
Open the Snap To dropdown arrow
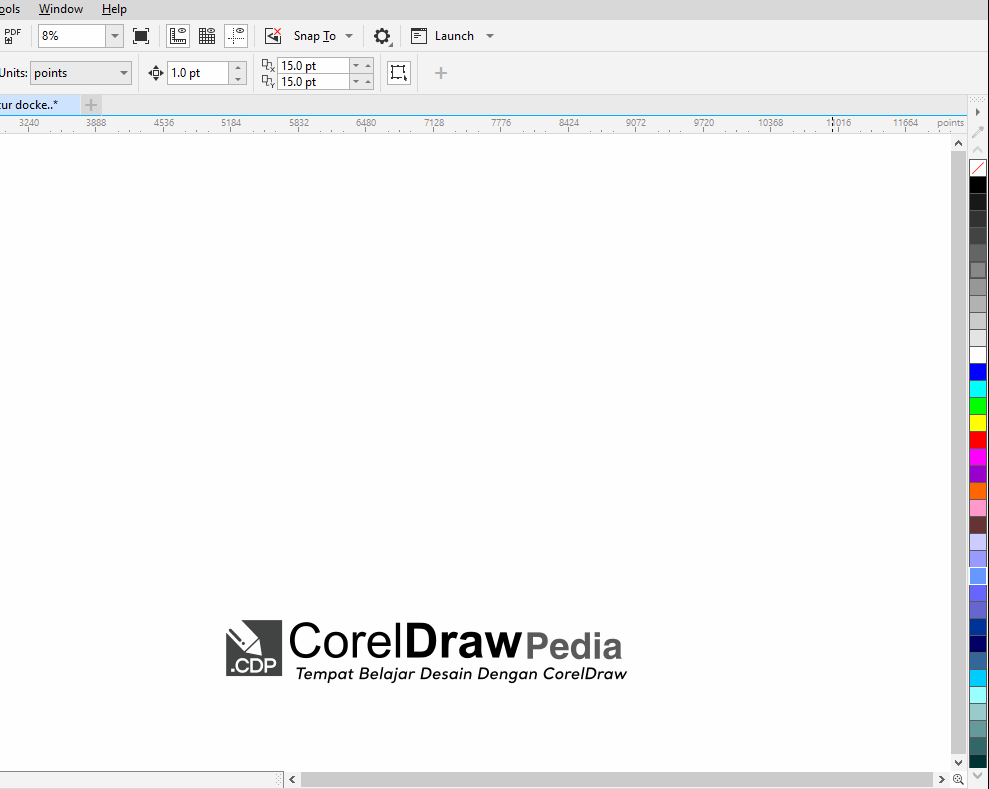[x=349, y=35]
